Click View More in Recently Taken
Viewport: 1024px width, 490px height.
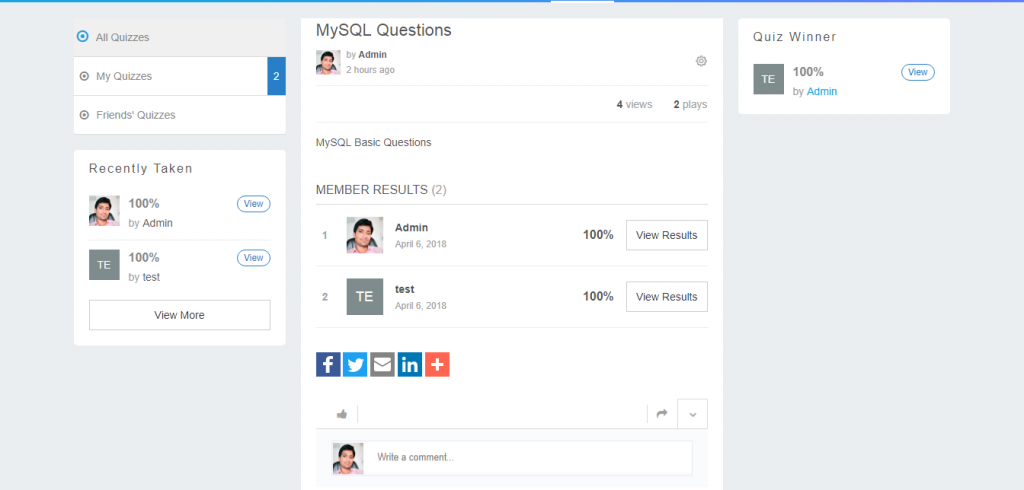pos(179,315)
